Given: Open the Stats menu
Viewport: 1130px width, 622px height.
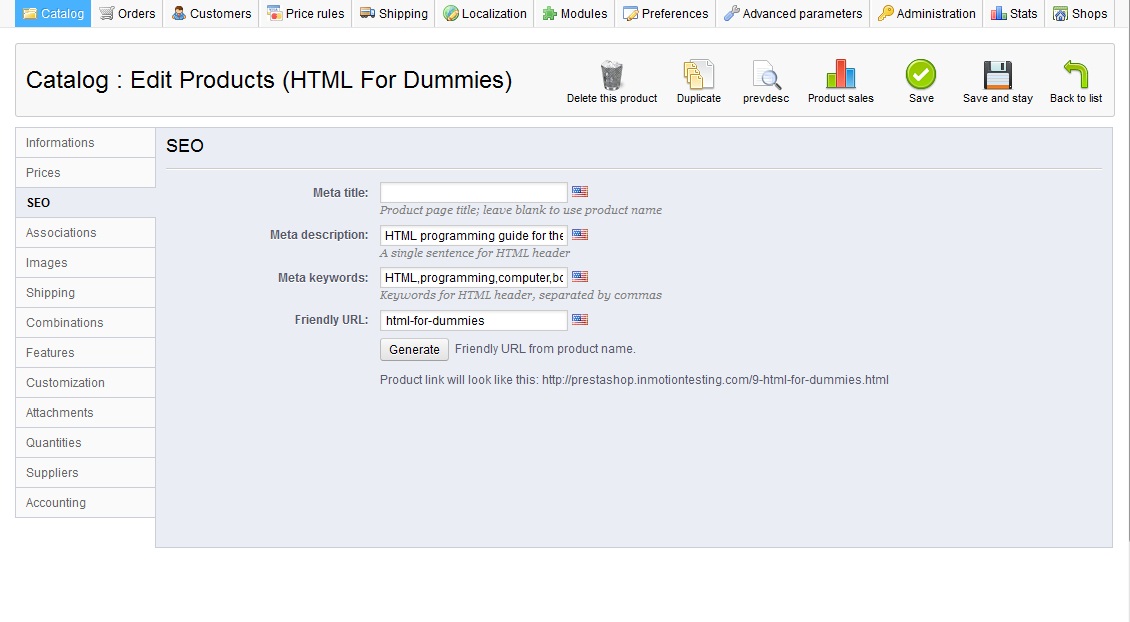Looking at the screenshot, I should coord(1014,13).
